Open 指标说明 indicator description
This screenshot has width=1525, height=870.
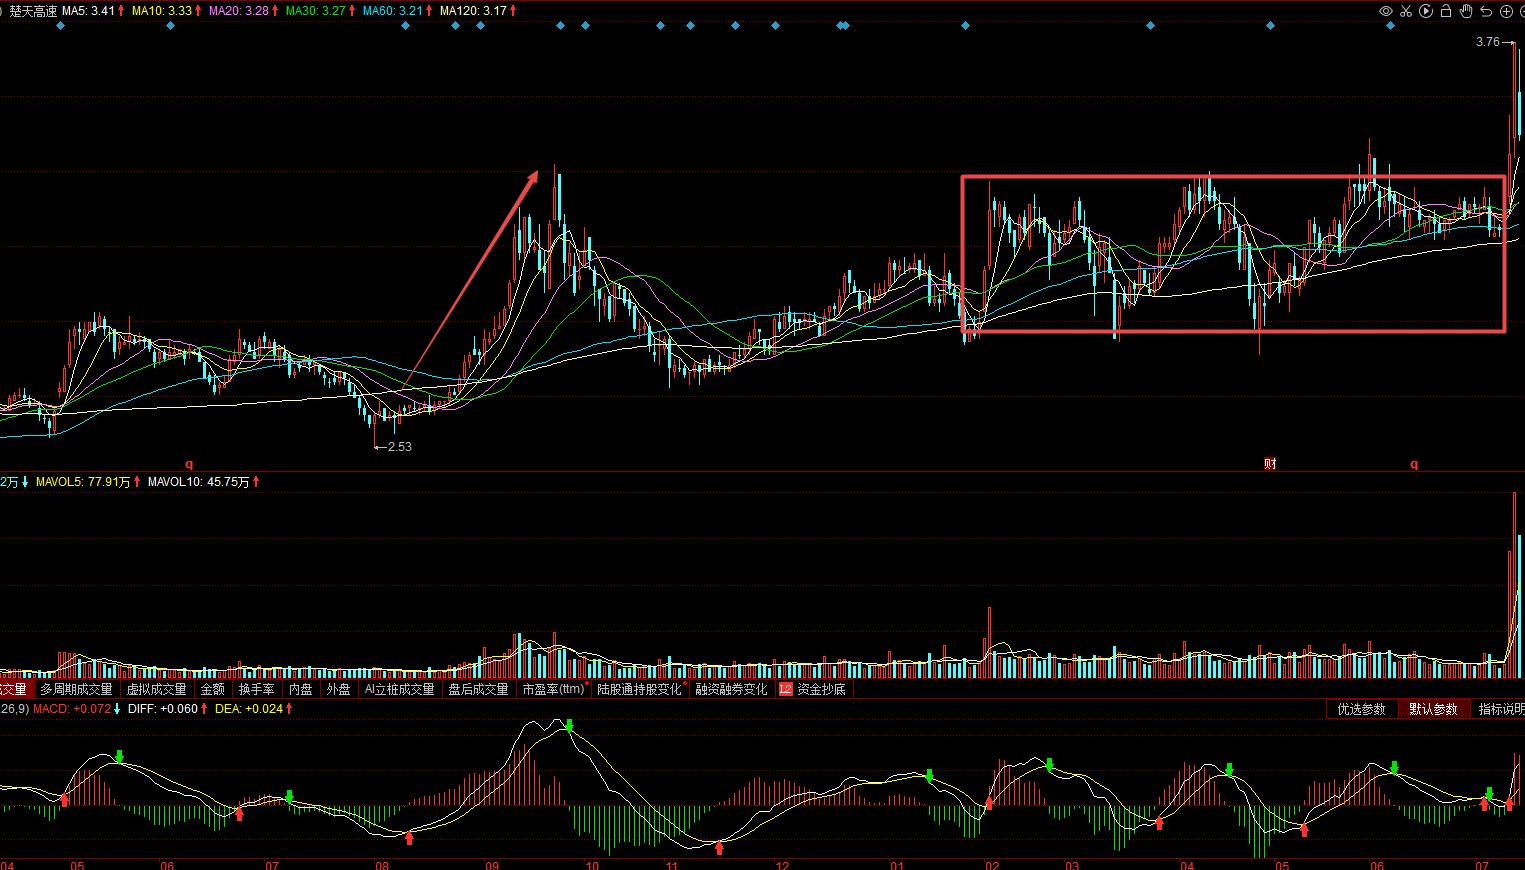tap(1500, 709)
